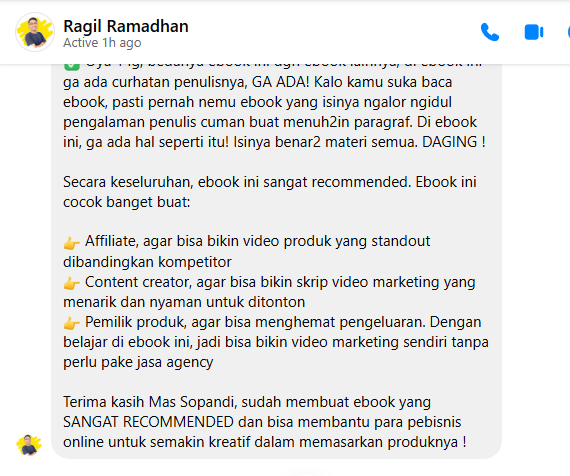Click the pointing hand emoji before "Content creator"

coord(72,283)
